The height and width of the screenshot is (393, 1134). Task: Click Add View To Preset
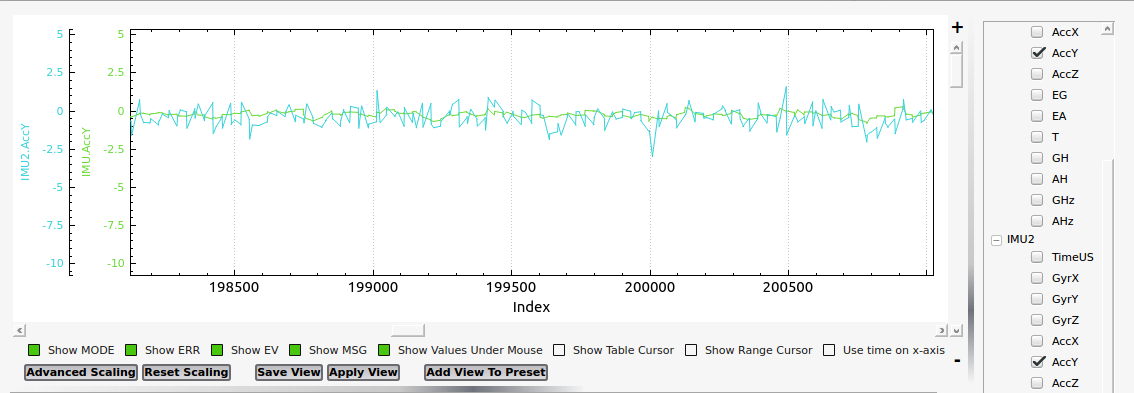[486, 372]
